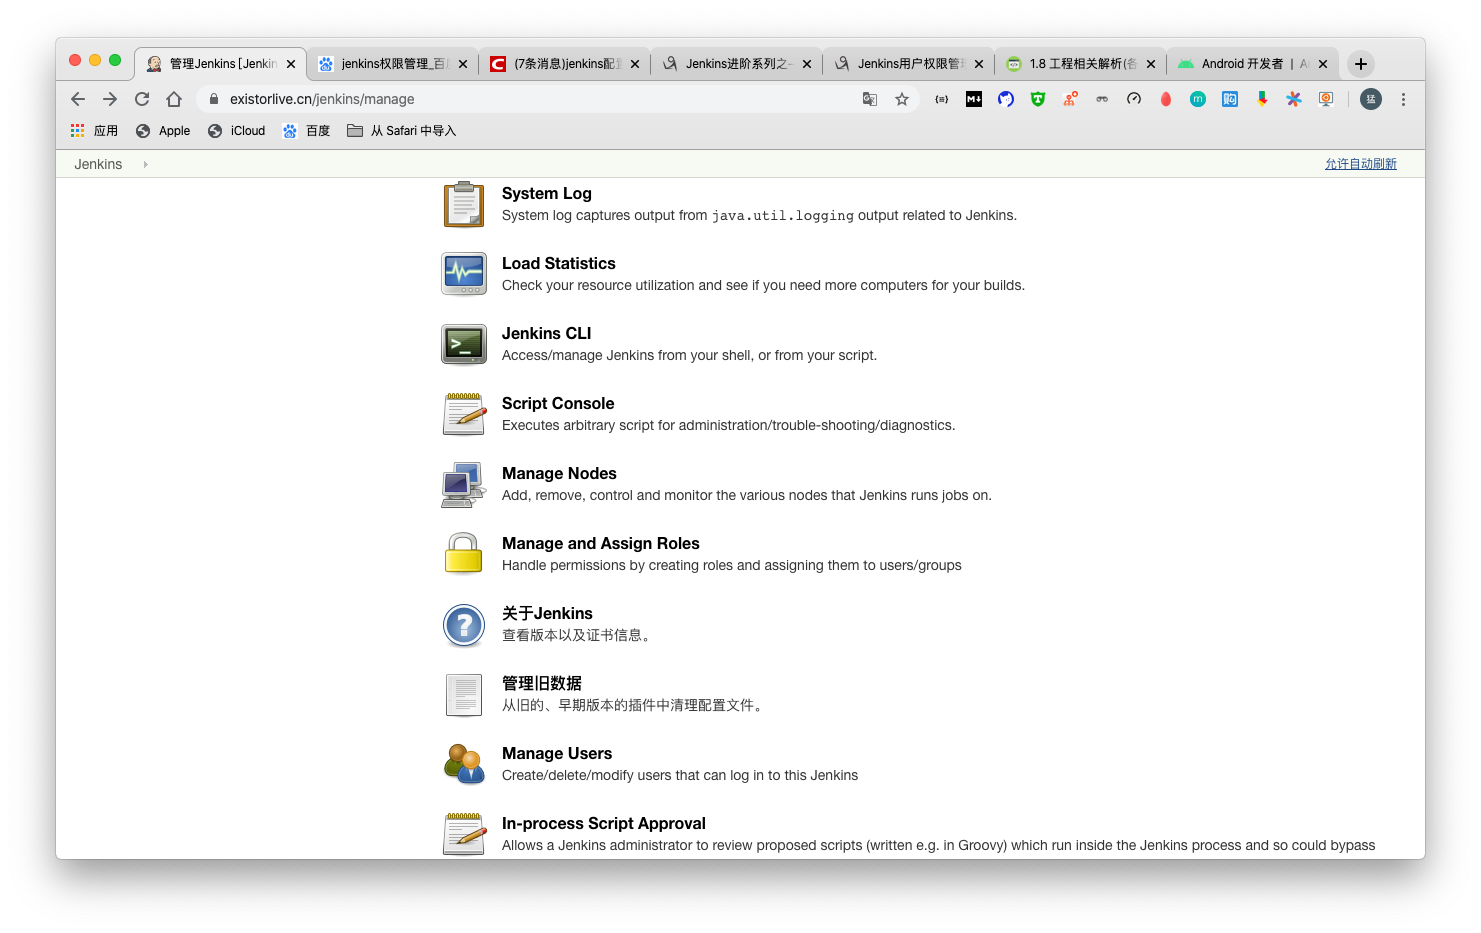Screen dimensions: 1481x933
Task: Click the Jenkins CLI terminal icon
Action: click(x=463, y=344)
